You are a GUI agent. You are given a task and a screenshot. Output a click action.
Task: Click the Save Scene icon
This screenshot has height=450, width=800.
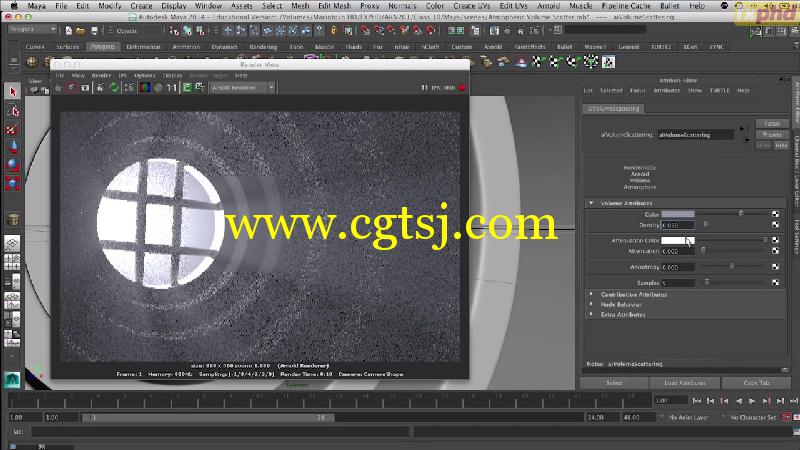tap(94, 31)
